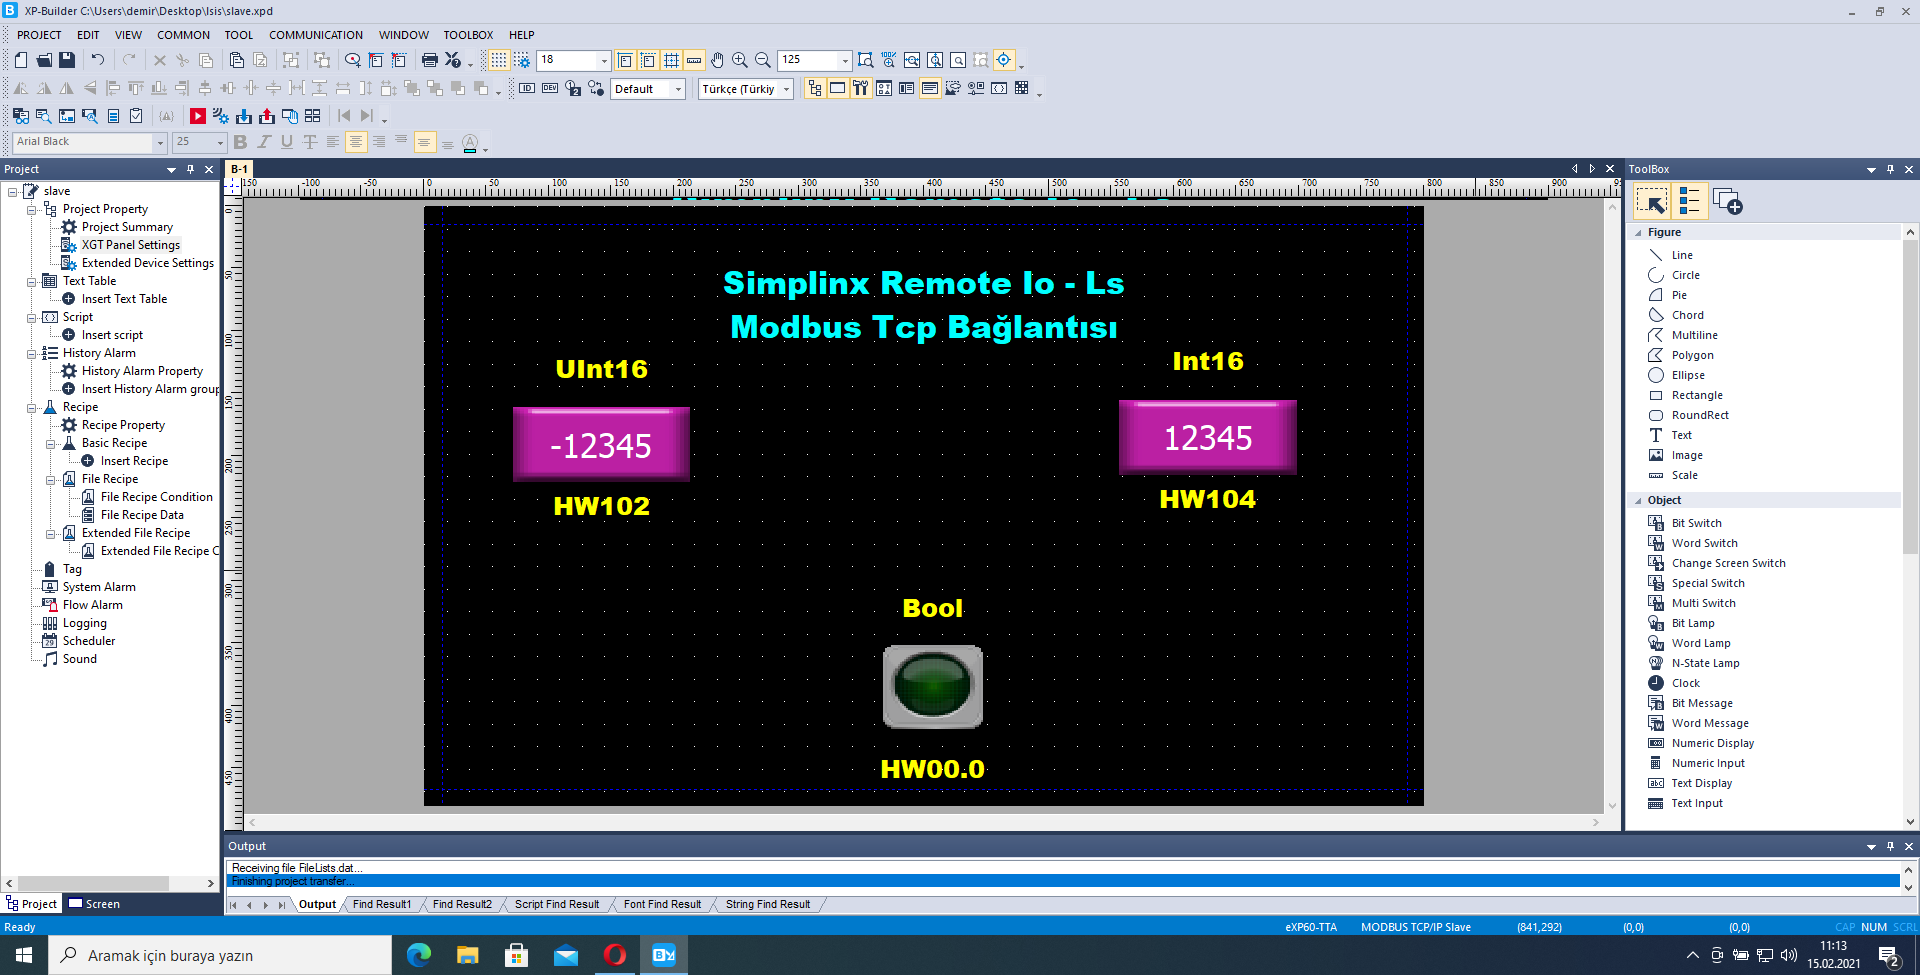Switch ToolBox to list view icon
The height and width of the screenshot is (975, 1920).
[1690, 201]
